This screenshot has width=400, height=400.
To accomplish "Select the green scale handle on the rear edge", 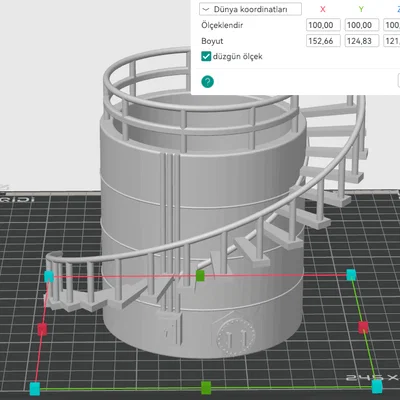I will 200,275.
